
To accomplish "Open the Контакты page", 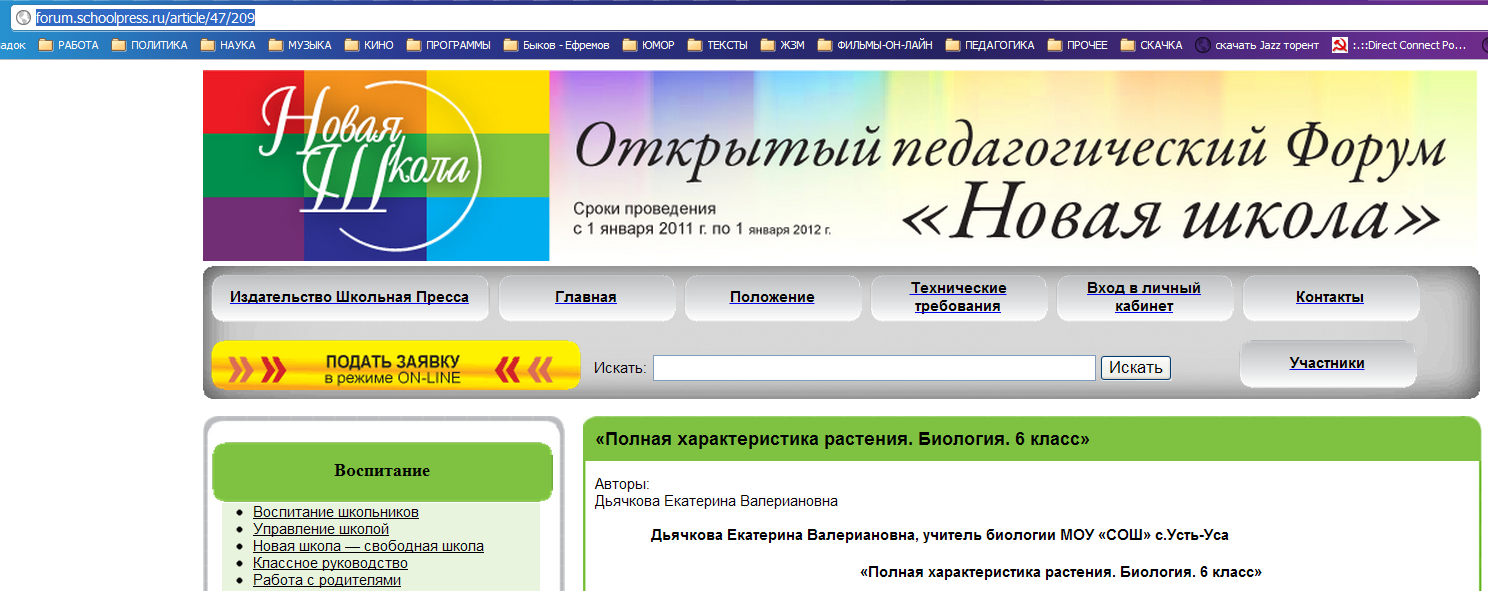I will [1330, 297].
